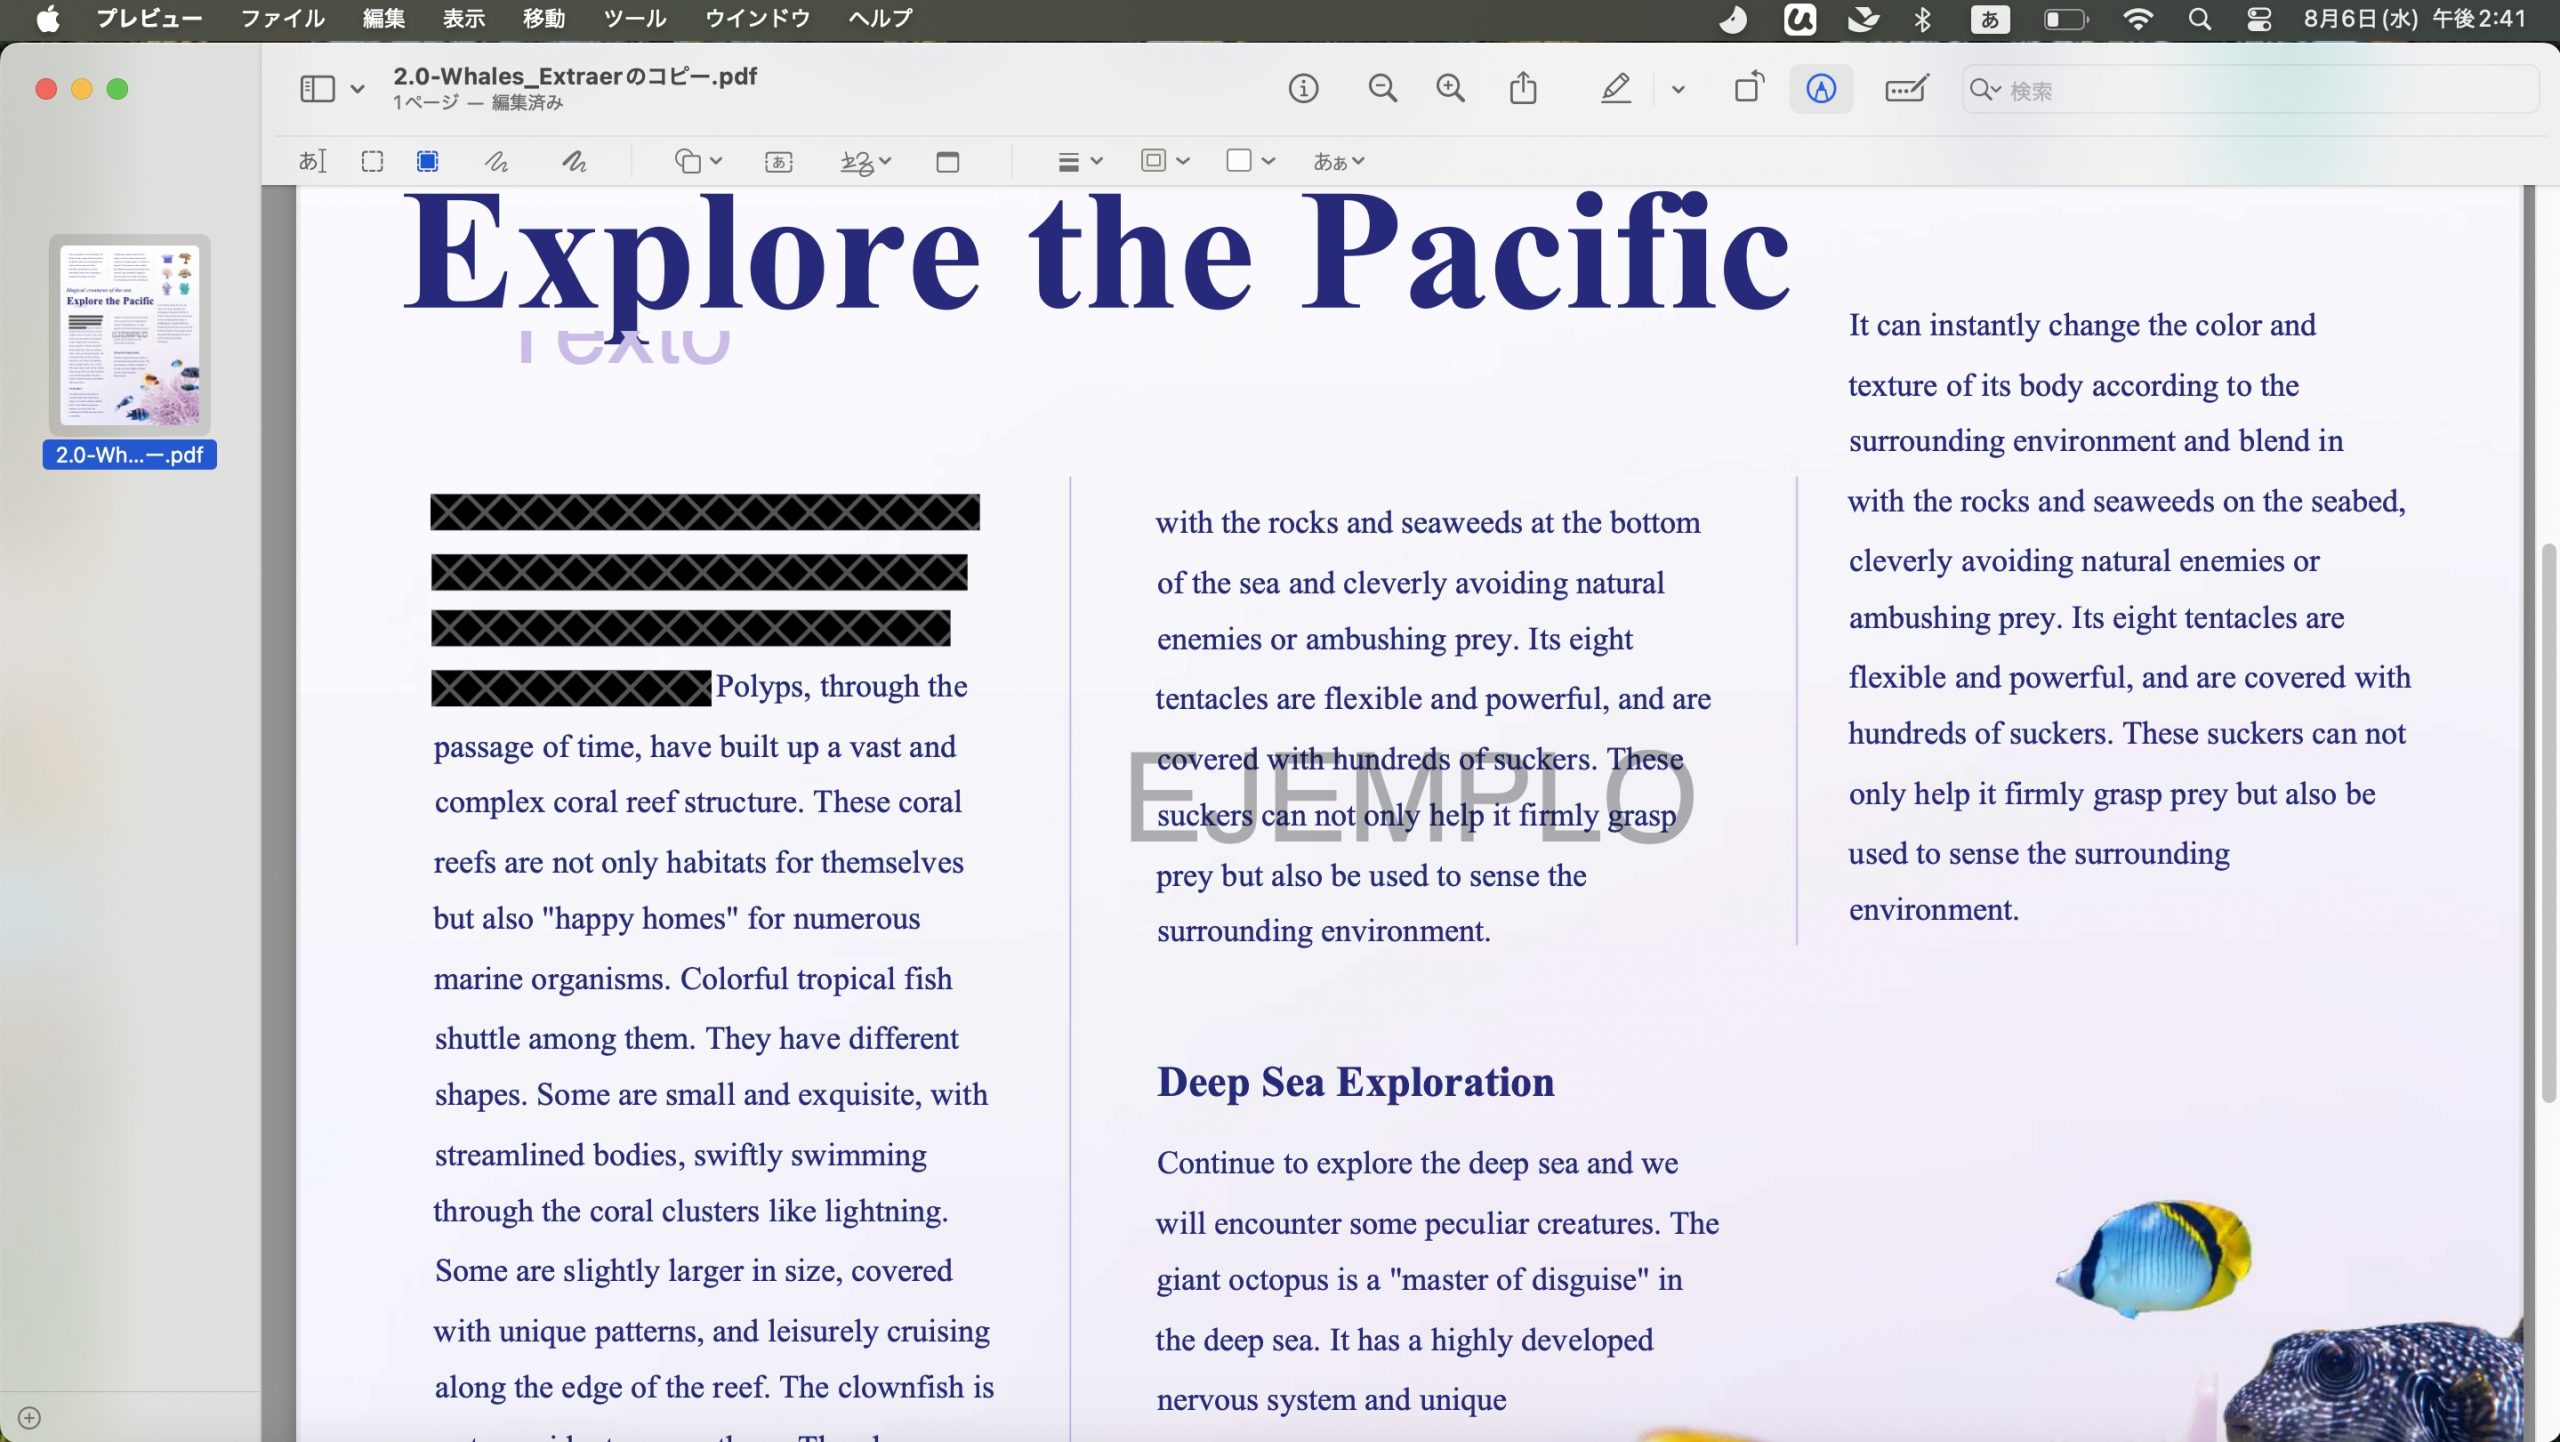Choose the rectangular selection tool
Image resolution: width=2560 pixels, height=1442 pixels.
point(372,161)
